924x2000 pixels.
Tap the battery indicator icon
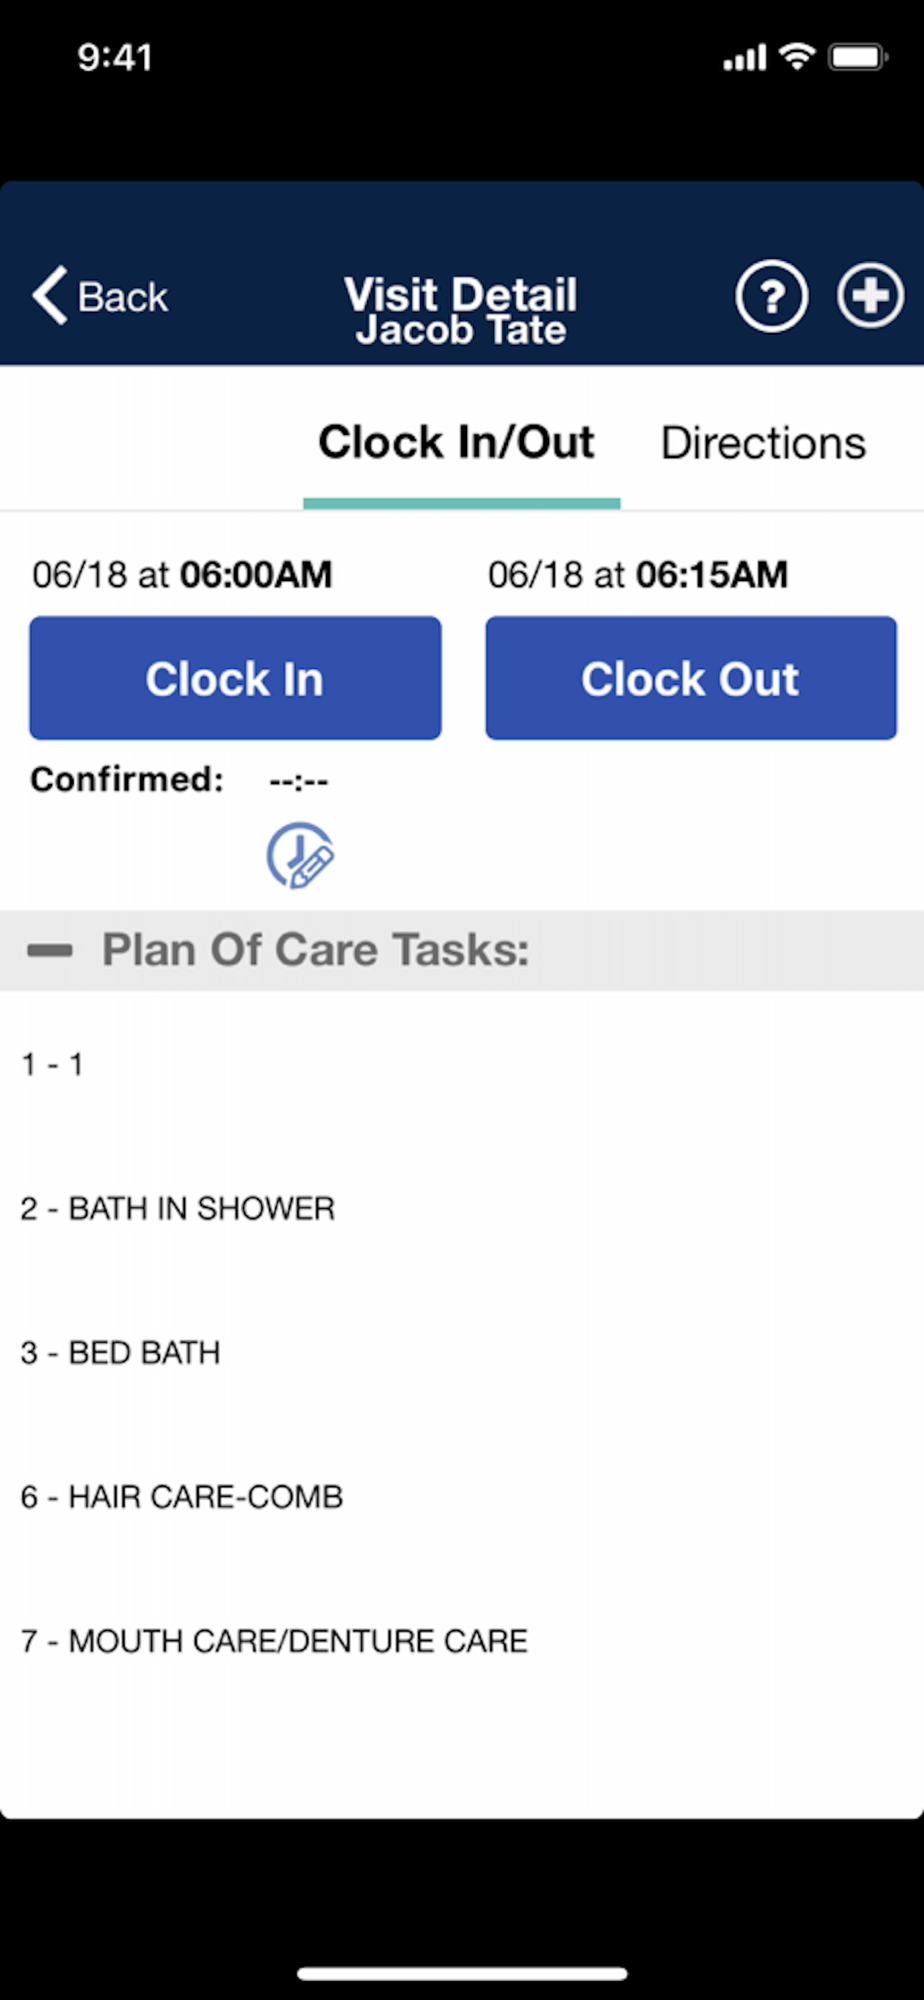(857, 57)
